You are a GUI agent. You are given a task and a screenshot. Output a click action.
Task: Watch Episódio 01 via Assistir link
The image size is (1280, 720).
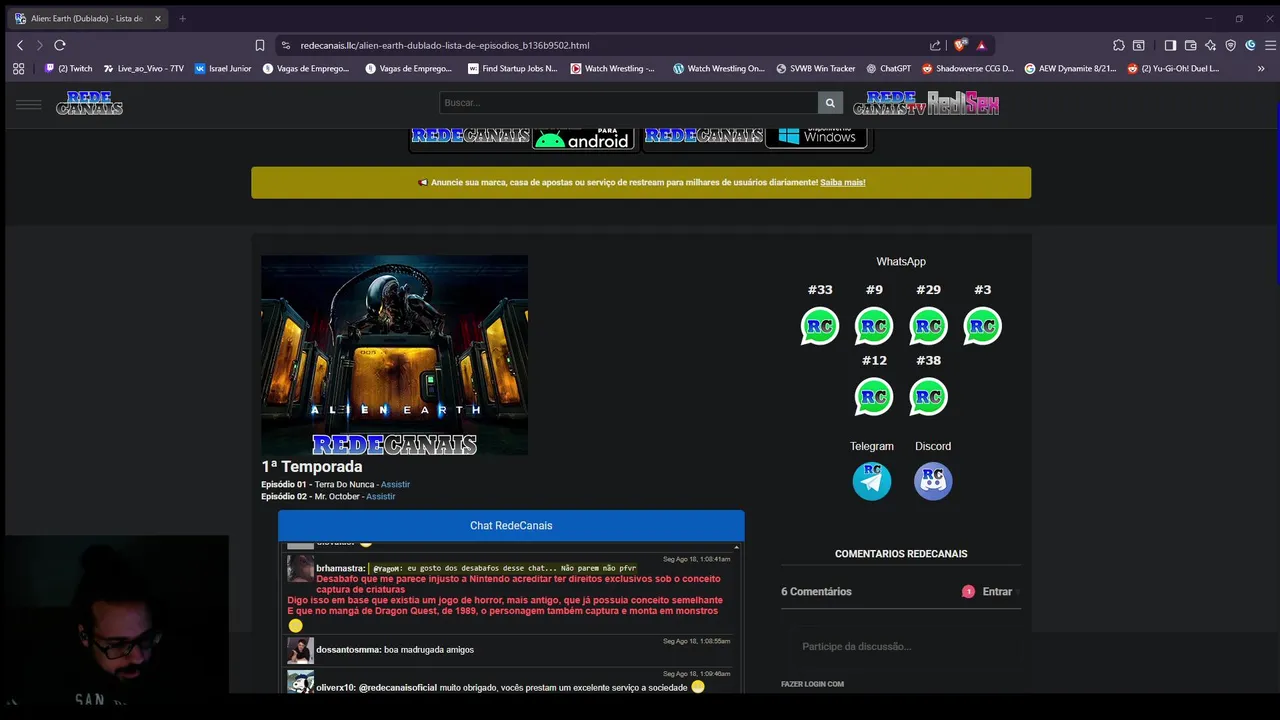click(395, 485)
